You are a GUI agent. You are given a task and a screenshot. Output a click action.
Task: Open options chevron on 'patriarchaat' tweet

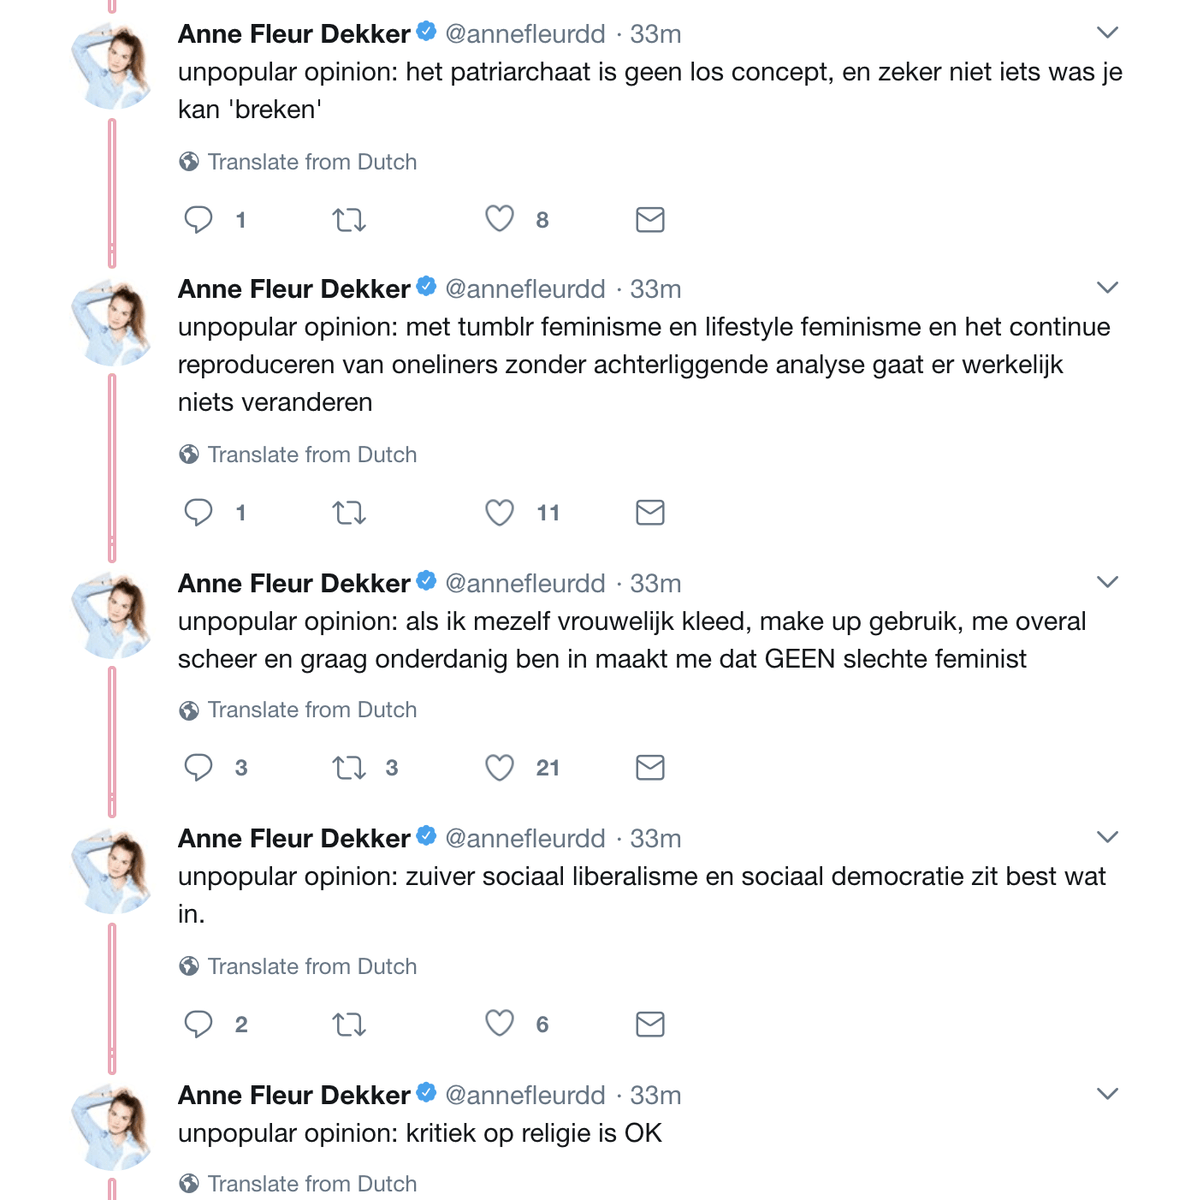(1107, 33)
